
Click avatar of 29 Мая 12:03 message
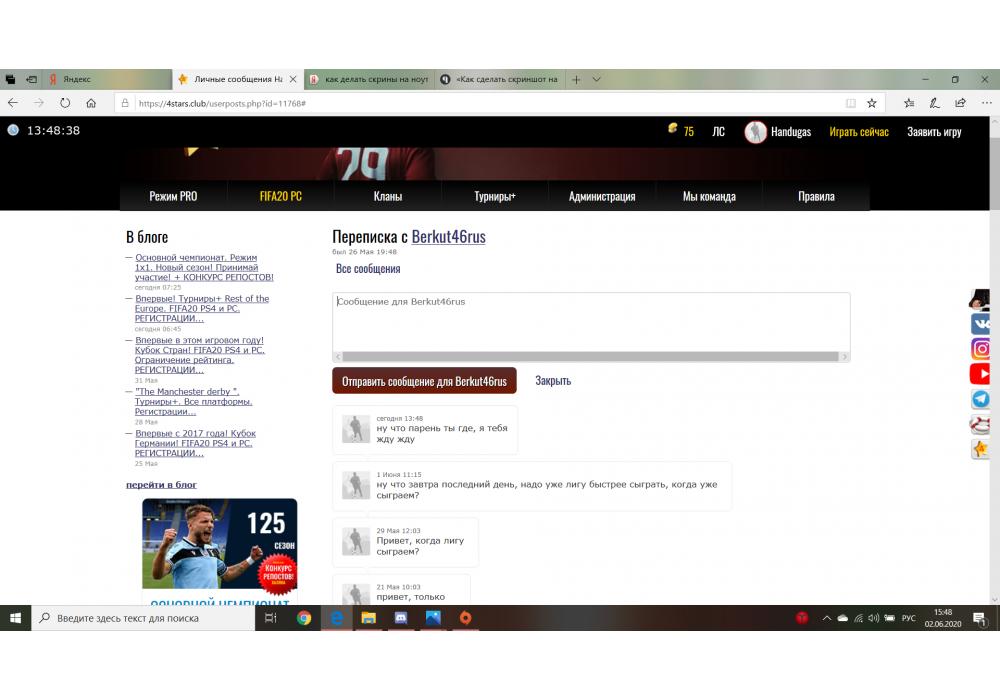click(x=355, y=541)
